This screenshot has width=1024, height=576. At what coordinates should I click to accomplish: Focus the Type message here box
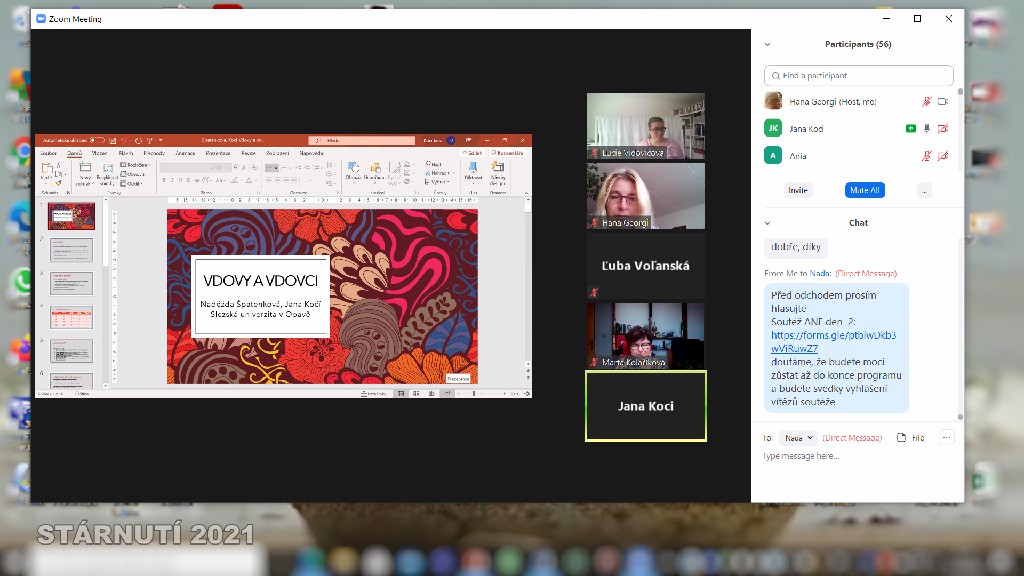(x=855, y=457)
